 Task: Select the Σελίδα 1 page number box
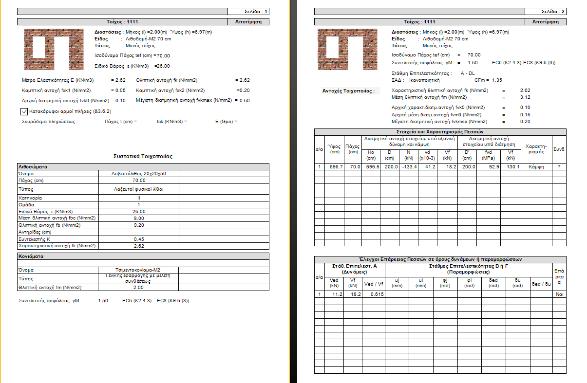(x=249, y=11)
